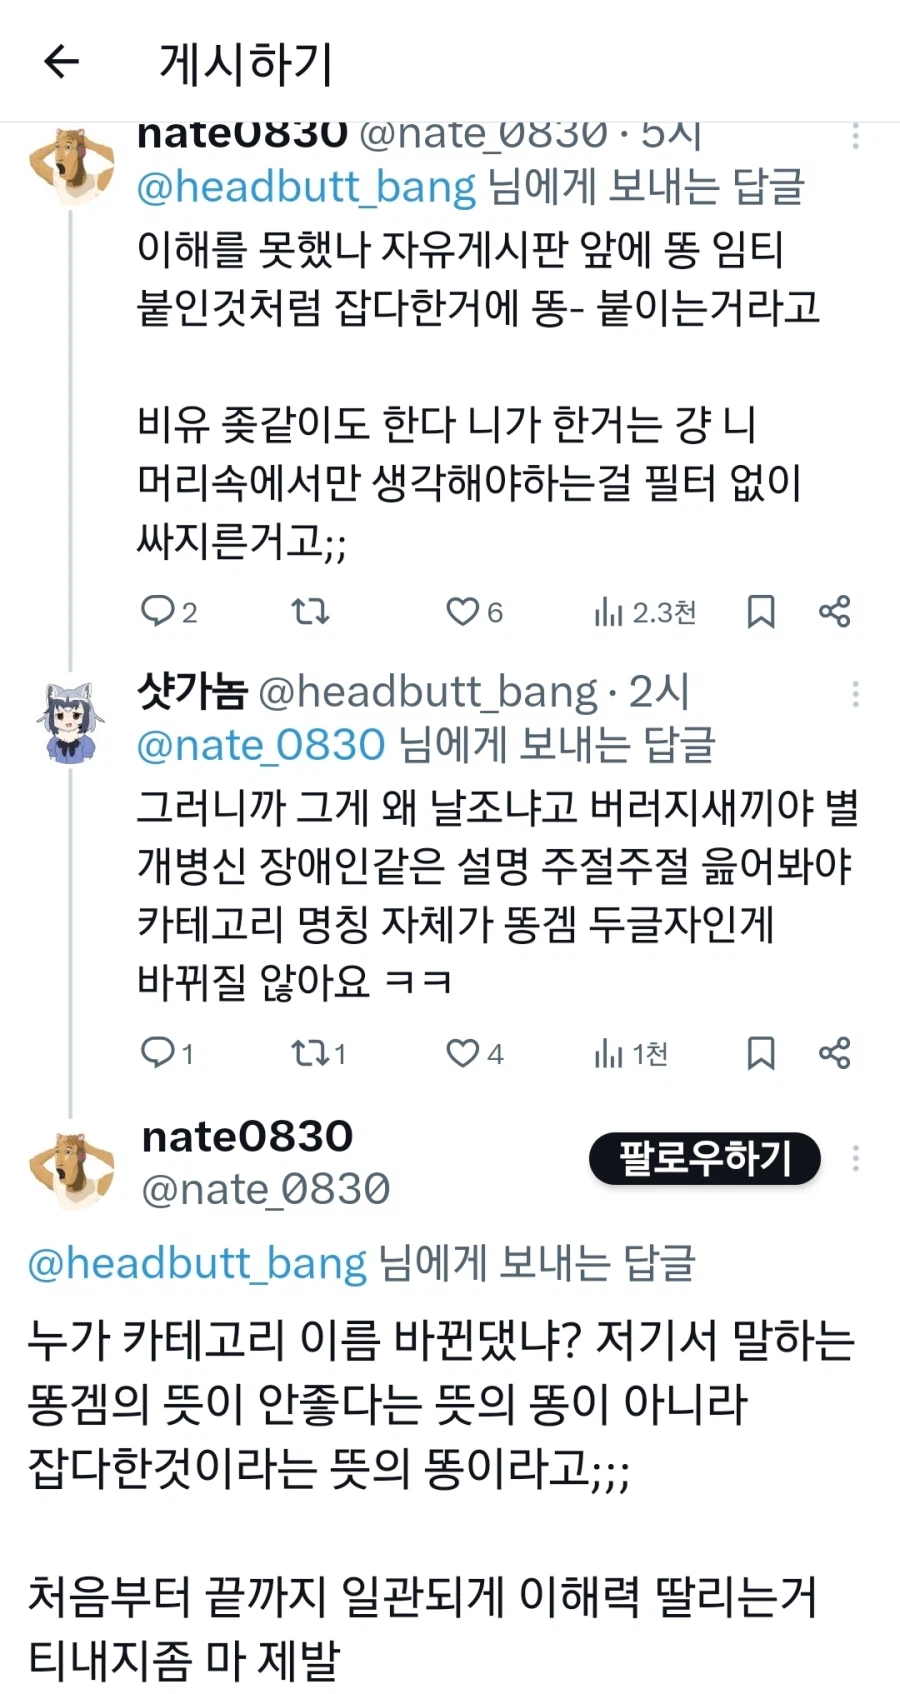Image resolution: width=900 pixels, height=1694 pixels.
Task: Bookmark the tweet by 샷가놈
Action: [761, 1053]
